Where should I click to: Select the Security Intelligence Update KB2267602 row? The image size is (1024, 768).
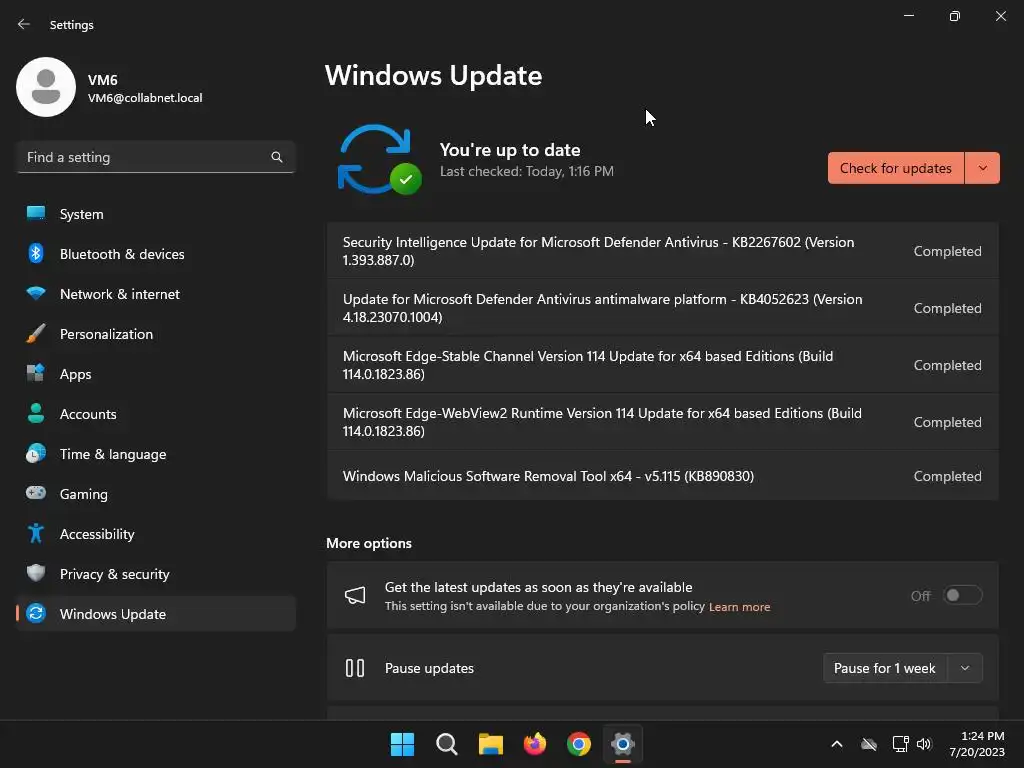click(662, 251)
